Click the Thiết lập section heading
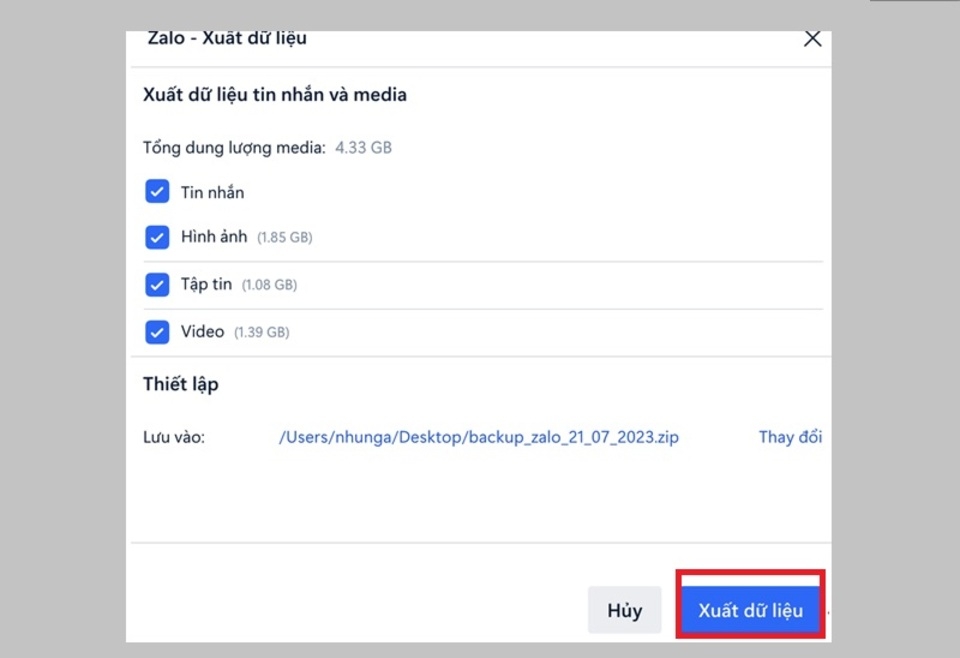The width and height of the screenshot is (960, 658). [x=181, y=384]
